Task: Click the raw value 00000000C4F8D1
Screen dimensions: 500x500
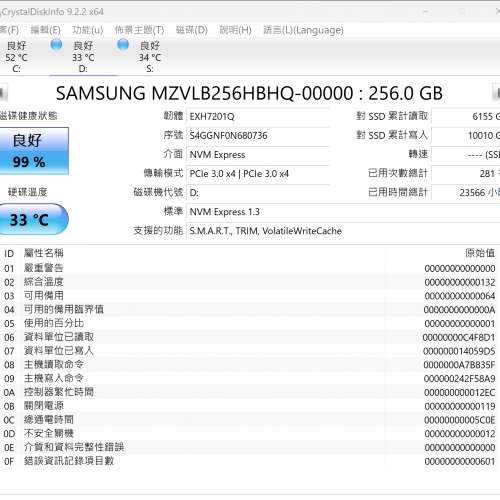Action: pyautogui.click(x=459, y=337)
